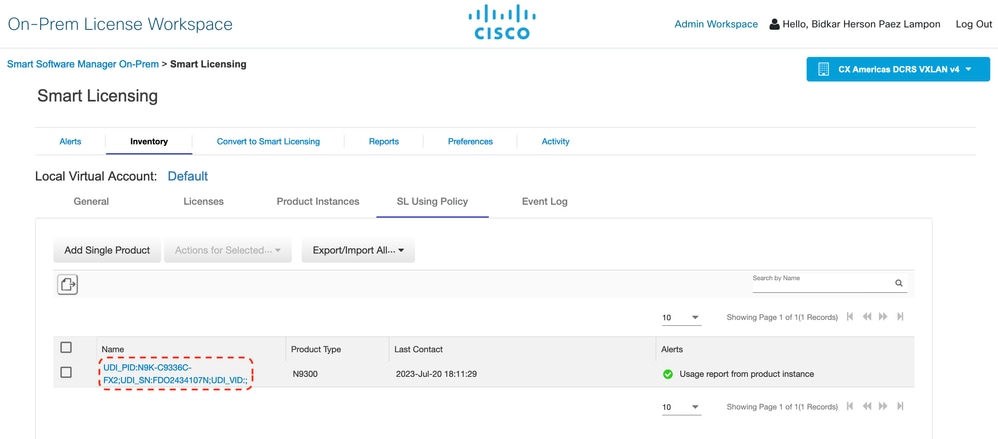Select the Licenses sub-tab
This screenshot has height=439, width=998.
[x=203, y=201]
